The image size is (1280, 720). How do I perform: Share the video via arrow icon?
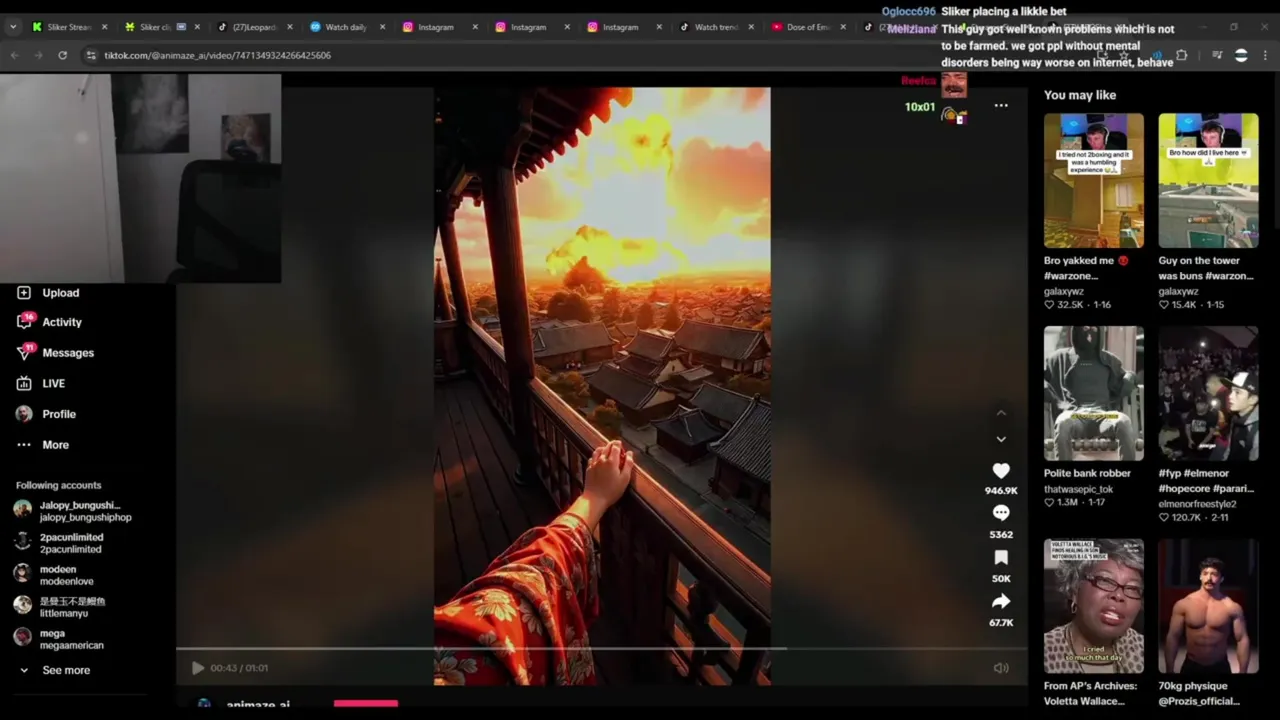point(1001,601)
